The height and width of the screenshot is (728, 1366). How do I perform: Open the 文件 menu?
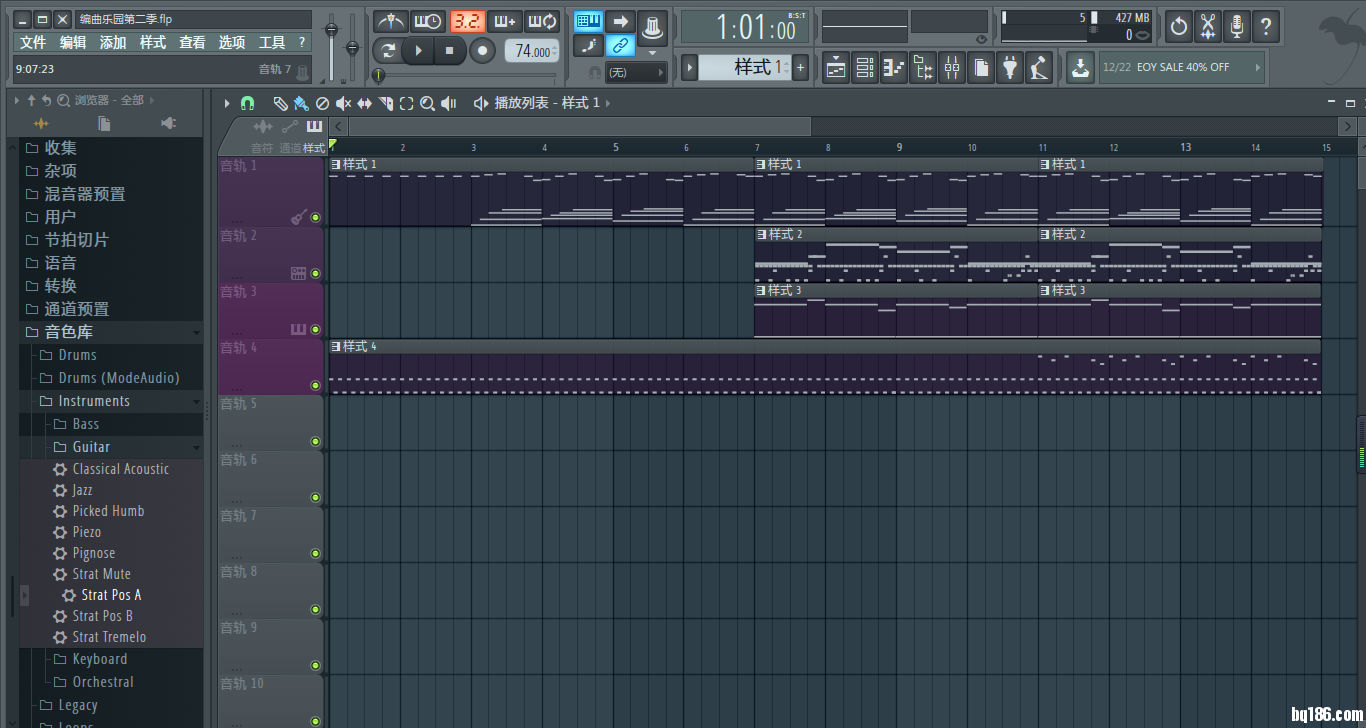pyautogui.click(x=33, y=42)
